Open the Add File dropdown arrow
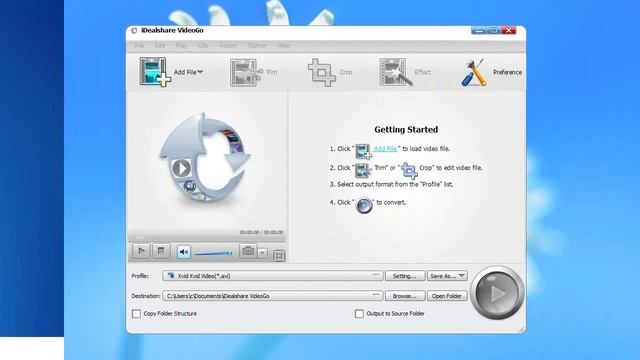 click(x=200, y=72)
